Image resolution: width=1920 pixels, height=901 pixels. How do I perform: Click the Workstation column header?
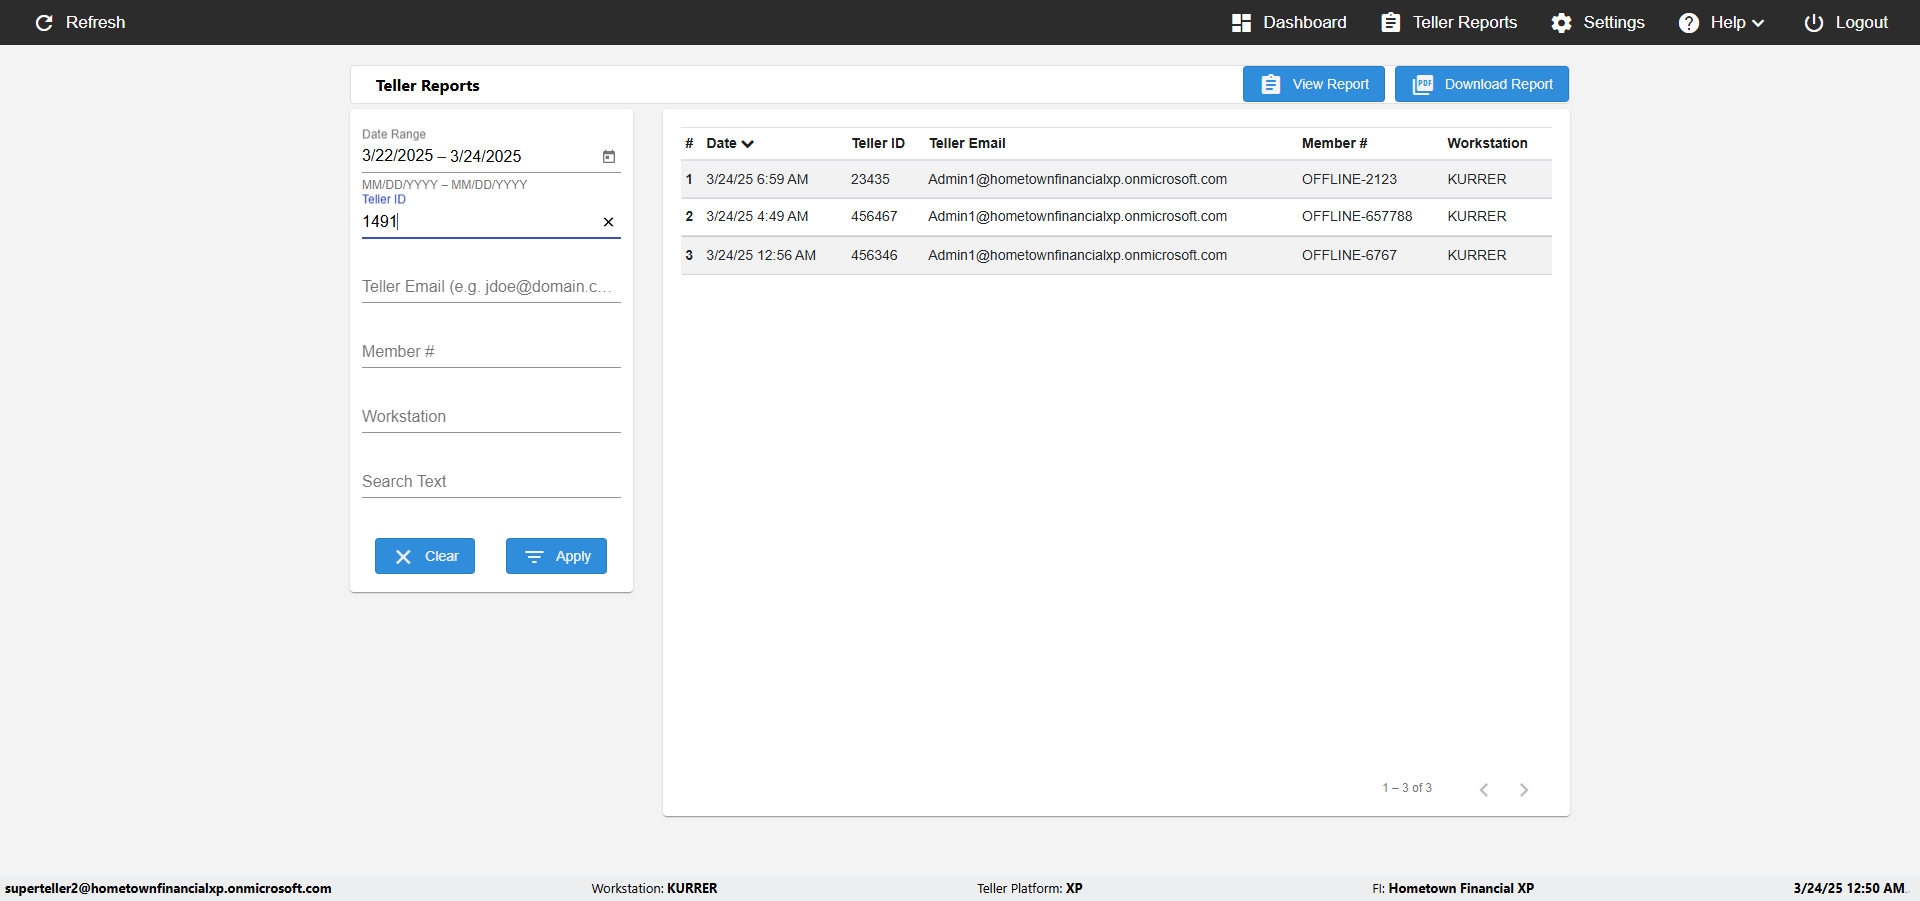[1487, 143]
